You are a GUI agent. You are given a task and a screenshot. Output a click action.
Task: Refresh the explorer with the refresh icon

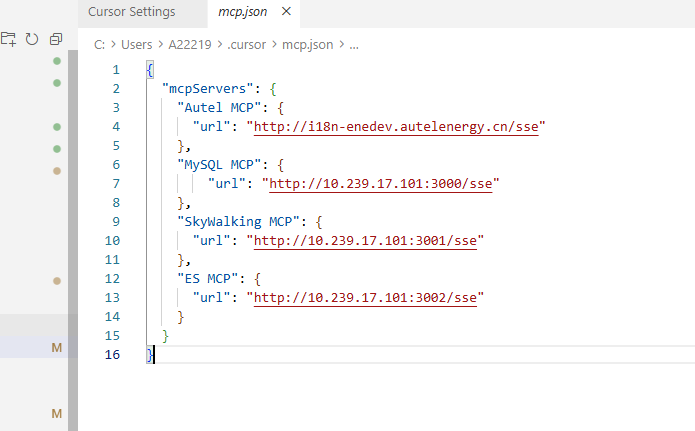coord(31,39)
